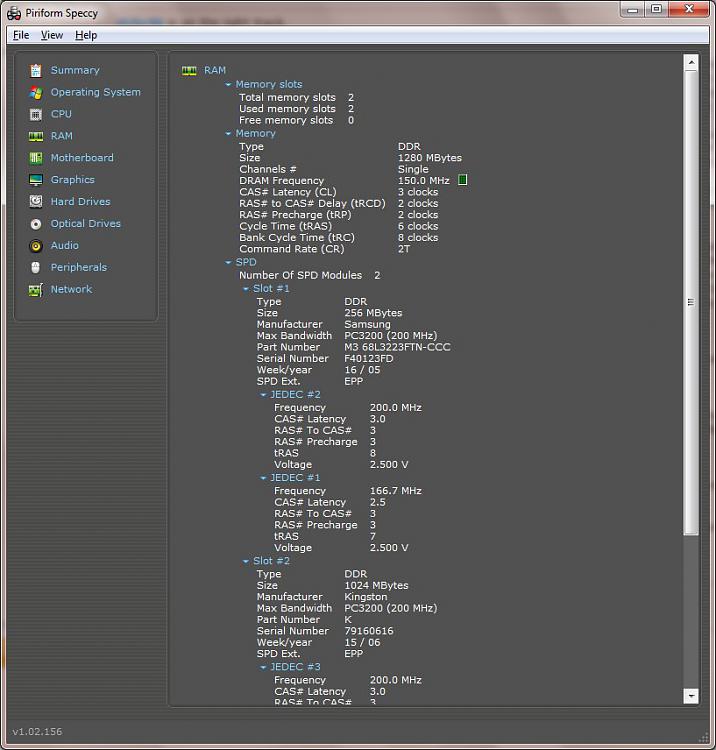Select serial number 'F40123FD'

pos(369,359)
